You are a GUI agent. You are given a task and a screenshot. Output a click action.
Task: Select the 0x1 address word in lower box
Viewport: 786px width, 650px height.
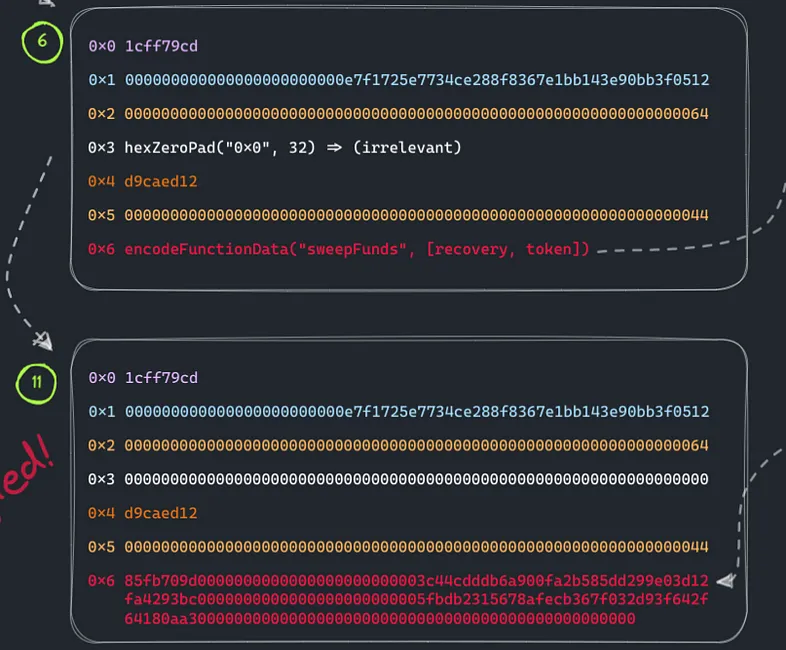coord(416,412)
